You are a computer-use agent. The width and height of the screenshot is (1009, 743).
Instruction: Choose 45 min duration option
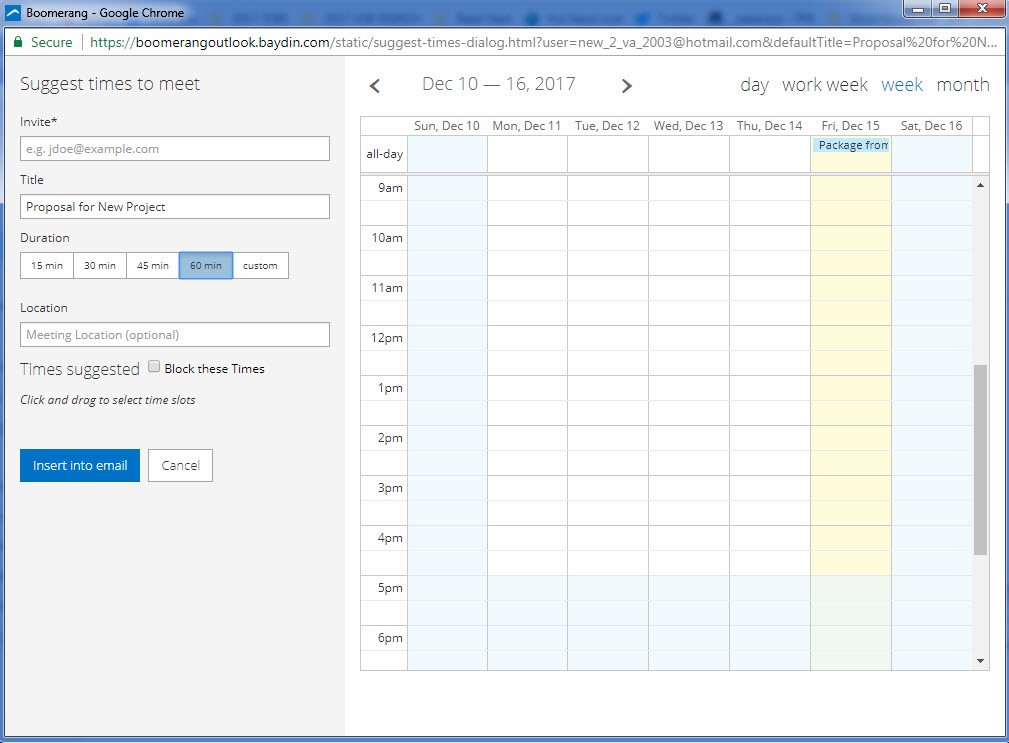(x=153, y=266)
